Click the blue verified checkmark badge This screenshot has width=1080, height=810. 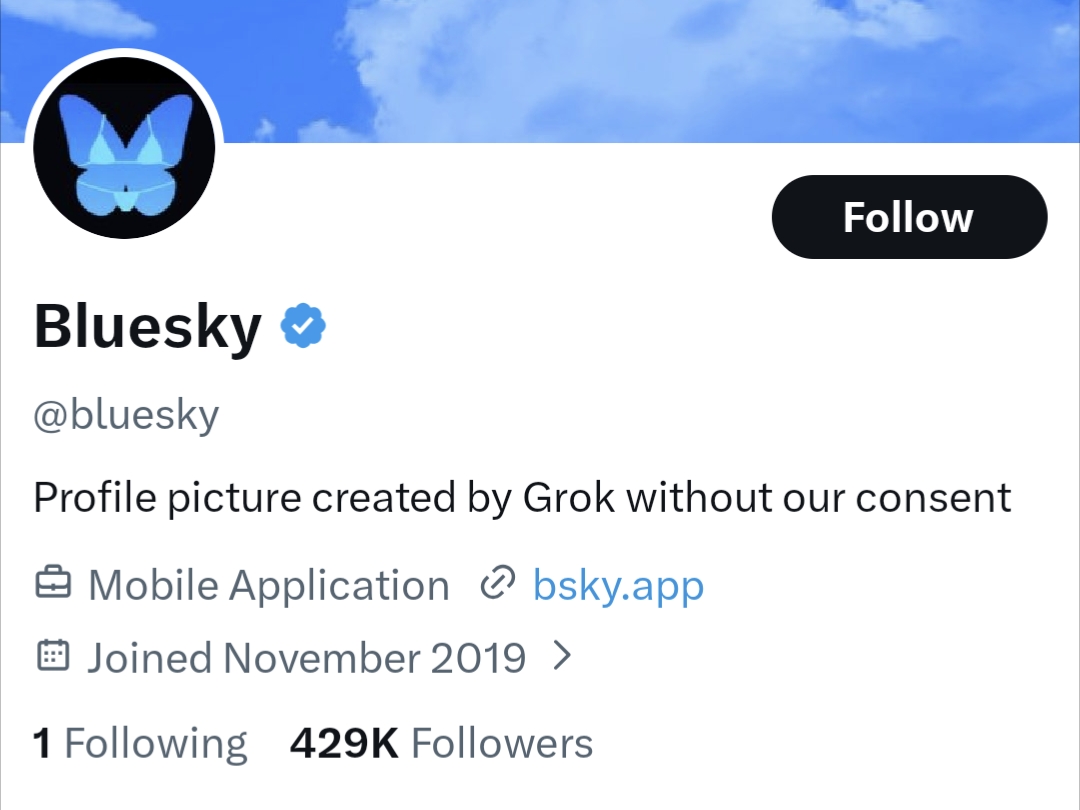pos(303,327)
